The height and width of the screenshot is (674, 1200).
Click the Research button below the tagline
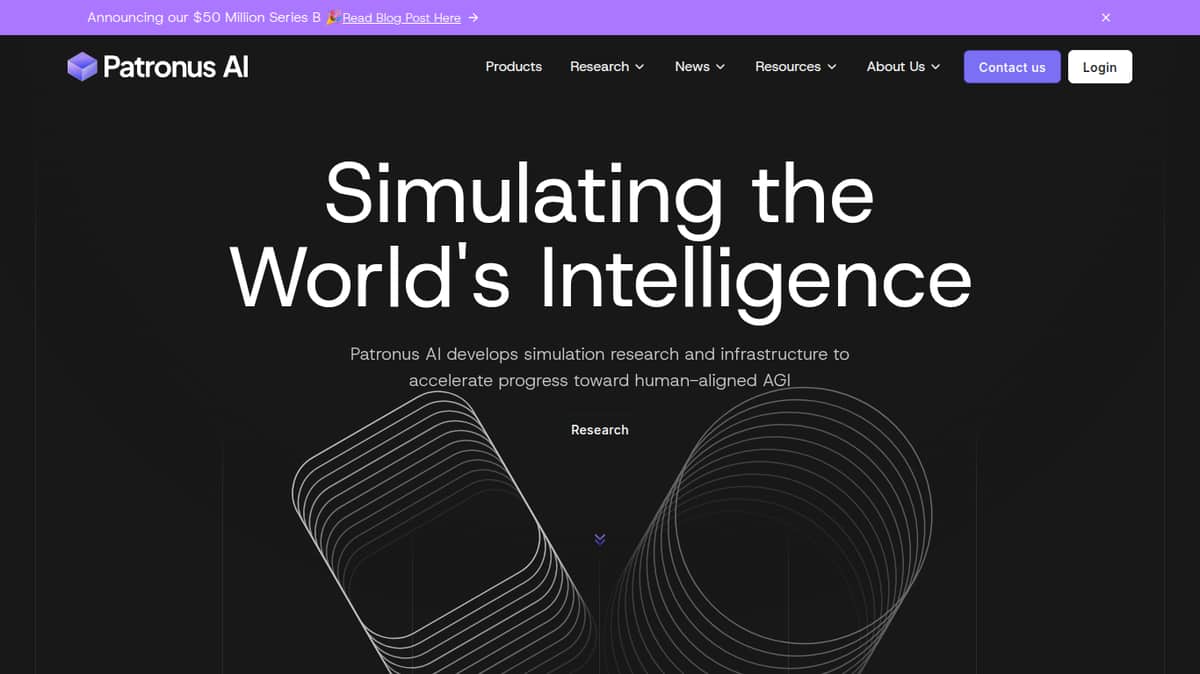600,430
